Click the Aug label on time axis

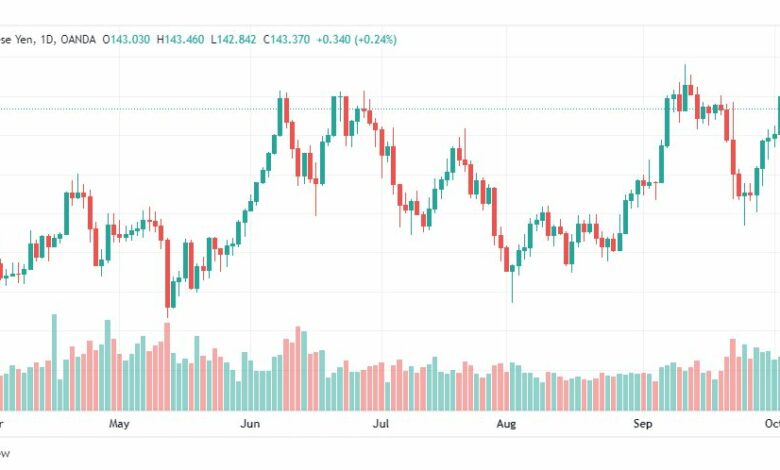pos(506,424)
